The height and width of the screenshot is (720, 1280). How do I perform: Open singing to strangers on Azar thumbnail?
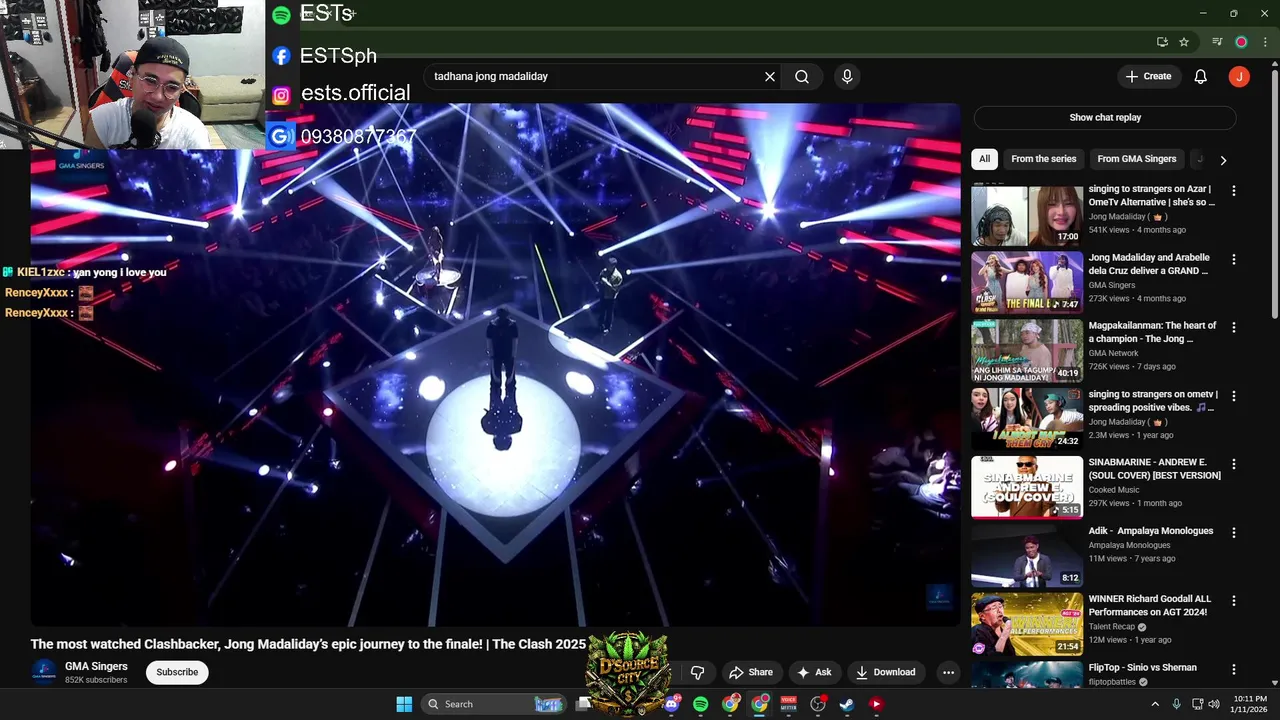1027,215
